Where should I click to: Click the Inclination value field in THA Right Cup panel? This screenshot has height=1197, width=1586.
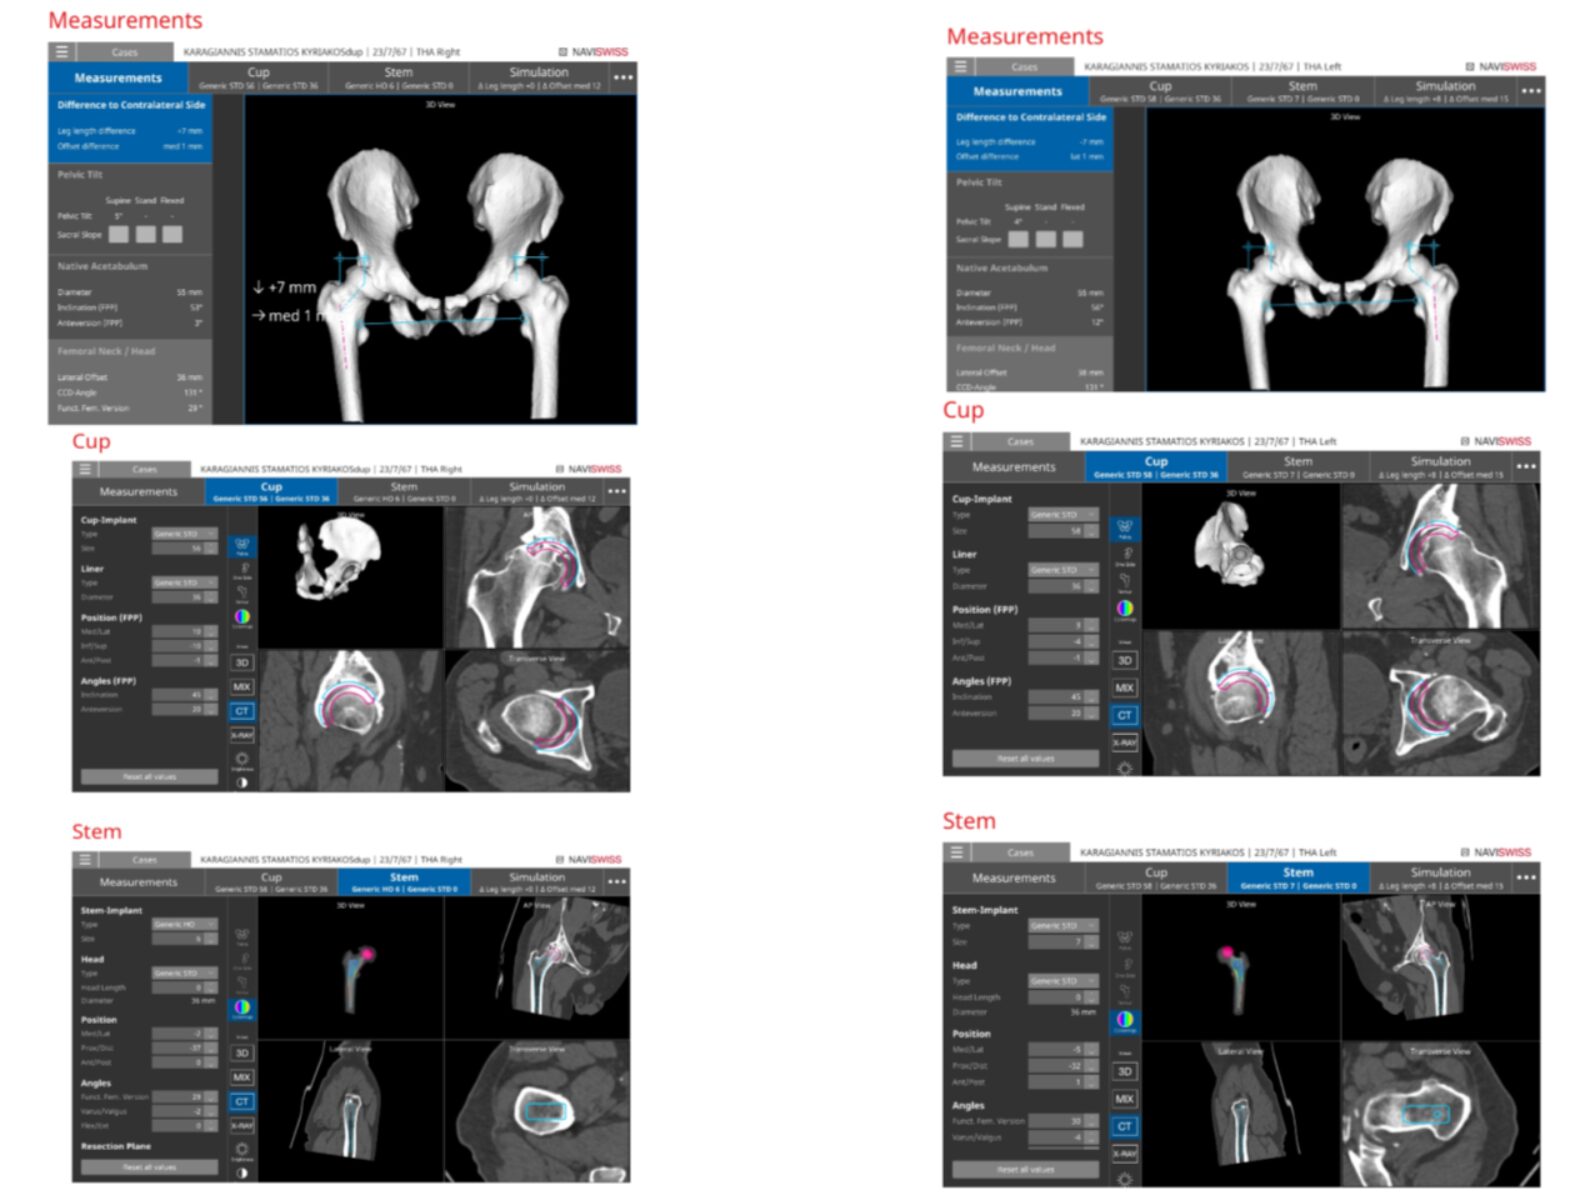178,694
